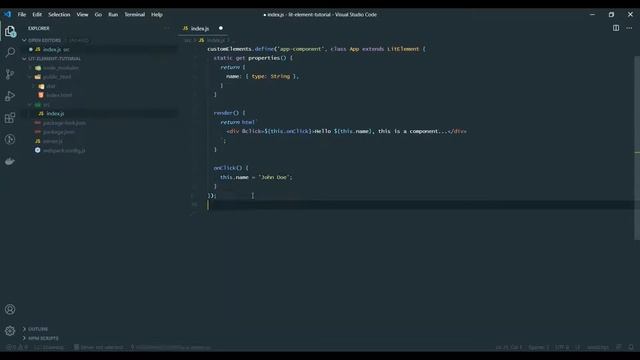Screen dimensions: 640x360
Task: Click the unsaved dot on index.js tab
Action: (x=221, y=28)
